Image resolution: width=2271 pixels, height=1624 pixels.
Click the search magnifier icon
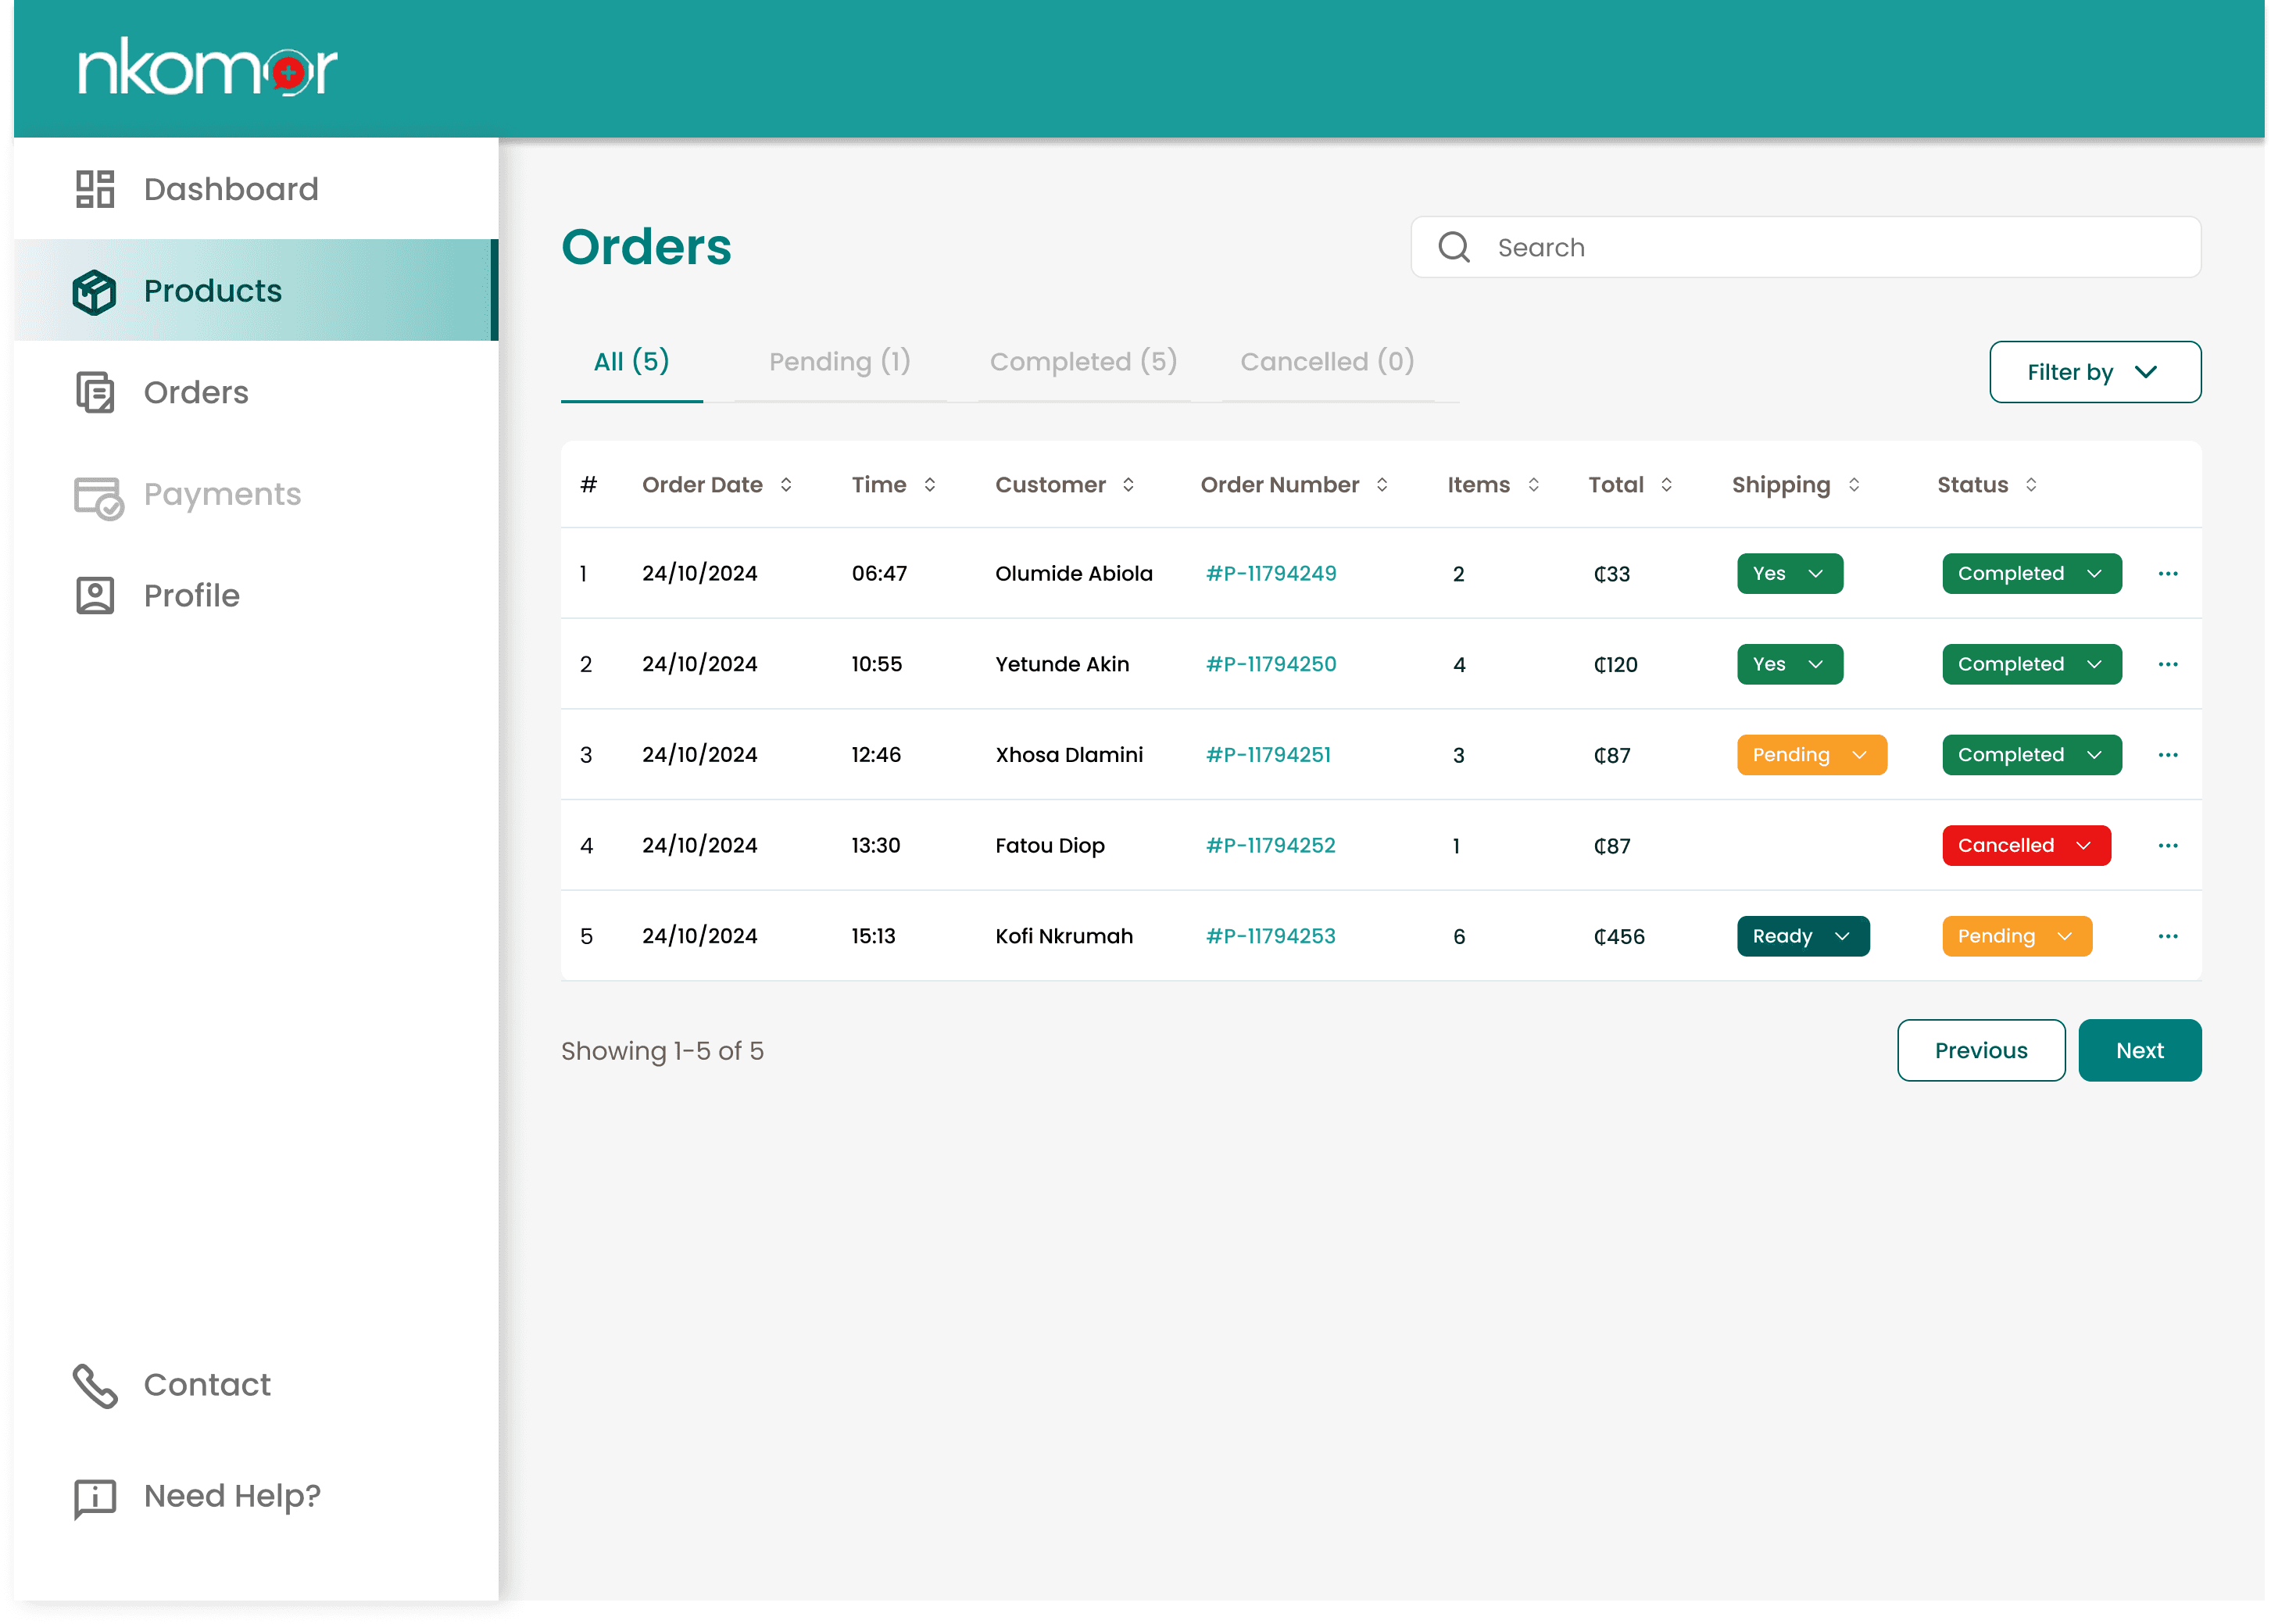pyautogui.click(x=1453, y=247)
